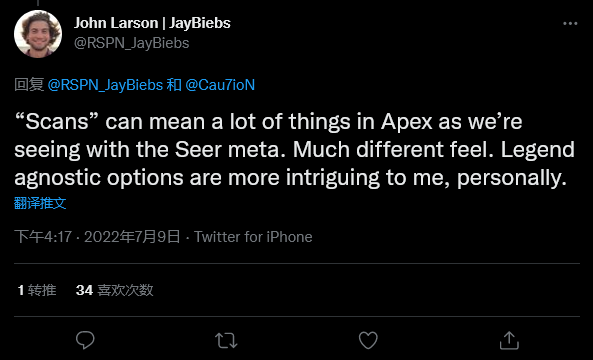
Task: Open the tweet's three-dot More menu
Action: click(570, 23)
